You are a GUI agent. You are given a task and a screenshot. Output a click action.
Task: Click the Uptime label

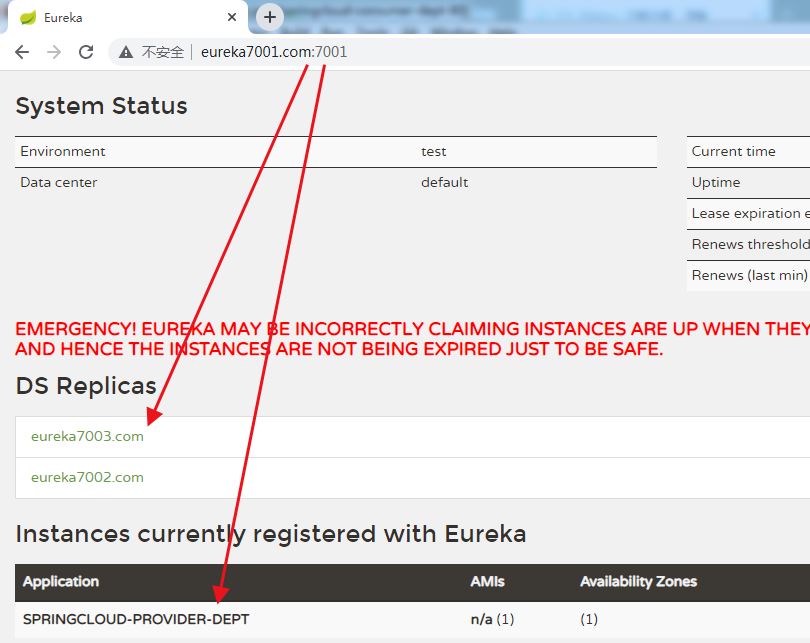(x=716, y=182)
